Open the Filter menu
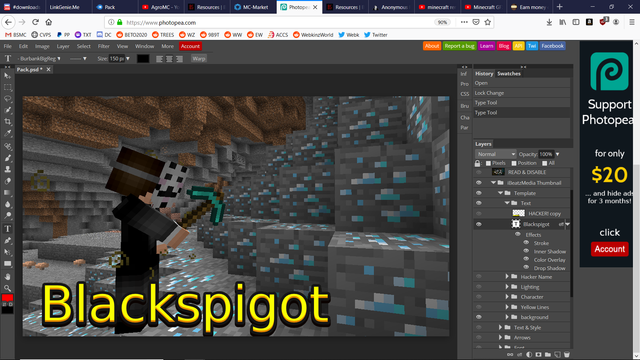Image resolution: width=640 pixels, height=360 pixels. tap(104, 46)
